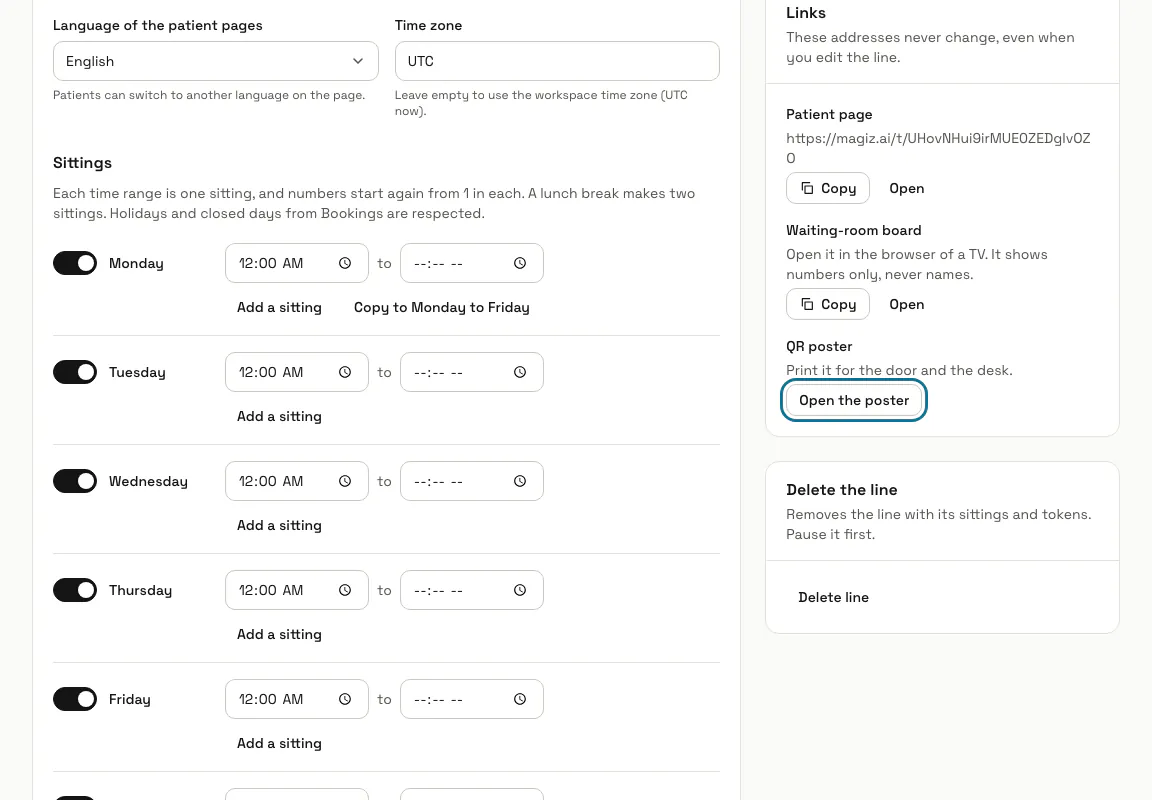Set the Friday start time field
This screenshot has width=1152, height=800.
[x=297, y=699]
